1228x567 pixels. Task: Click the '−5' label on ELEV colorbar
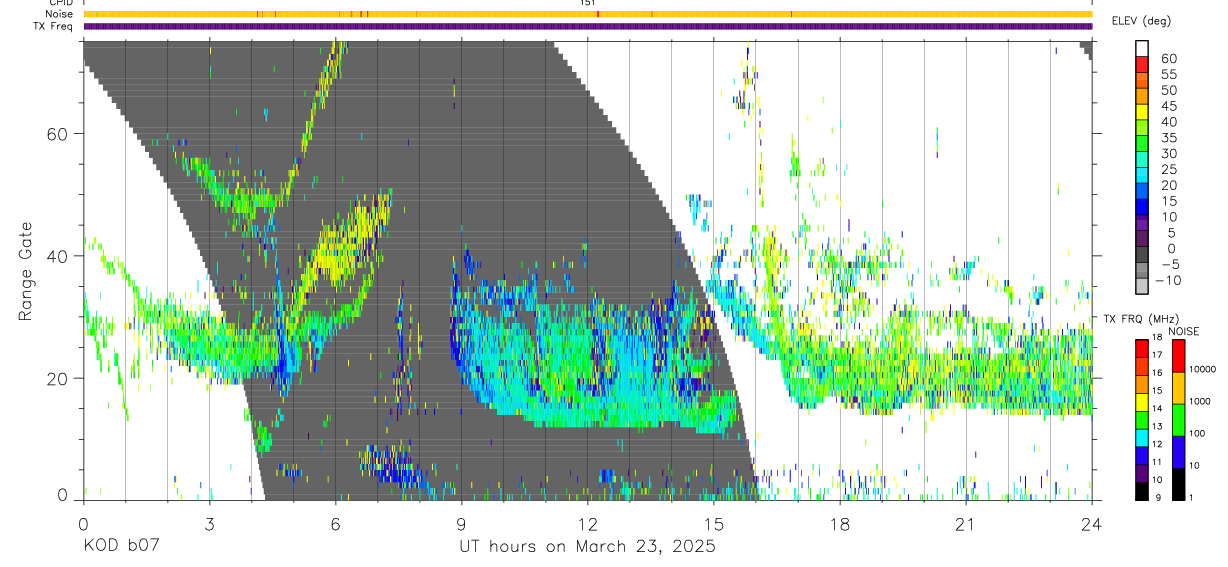(1171, 264)
